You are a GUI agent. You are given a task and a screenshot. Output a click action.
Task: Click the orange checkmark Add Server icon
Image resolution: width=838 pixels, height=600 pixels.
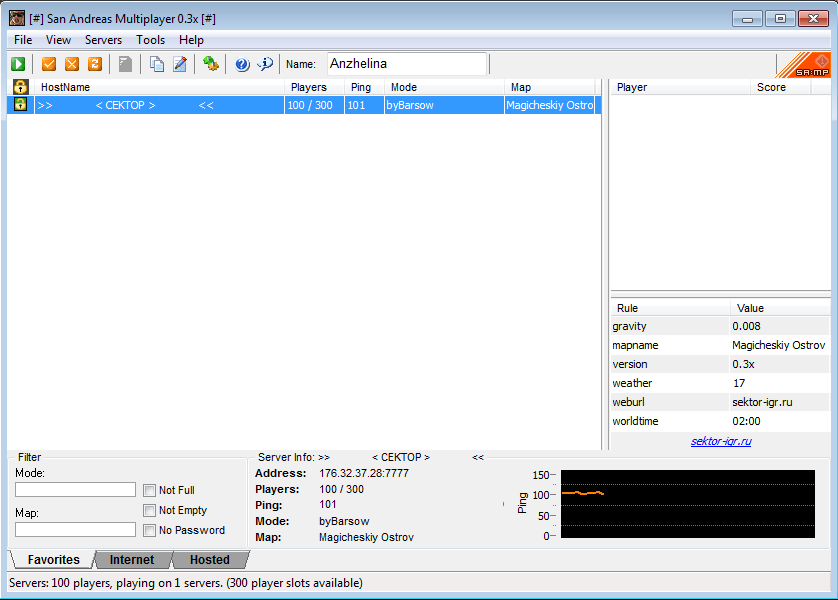49,64
